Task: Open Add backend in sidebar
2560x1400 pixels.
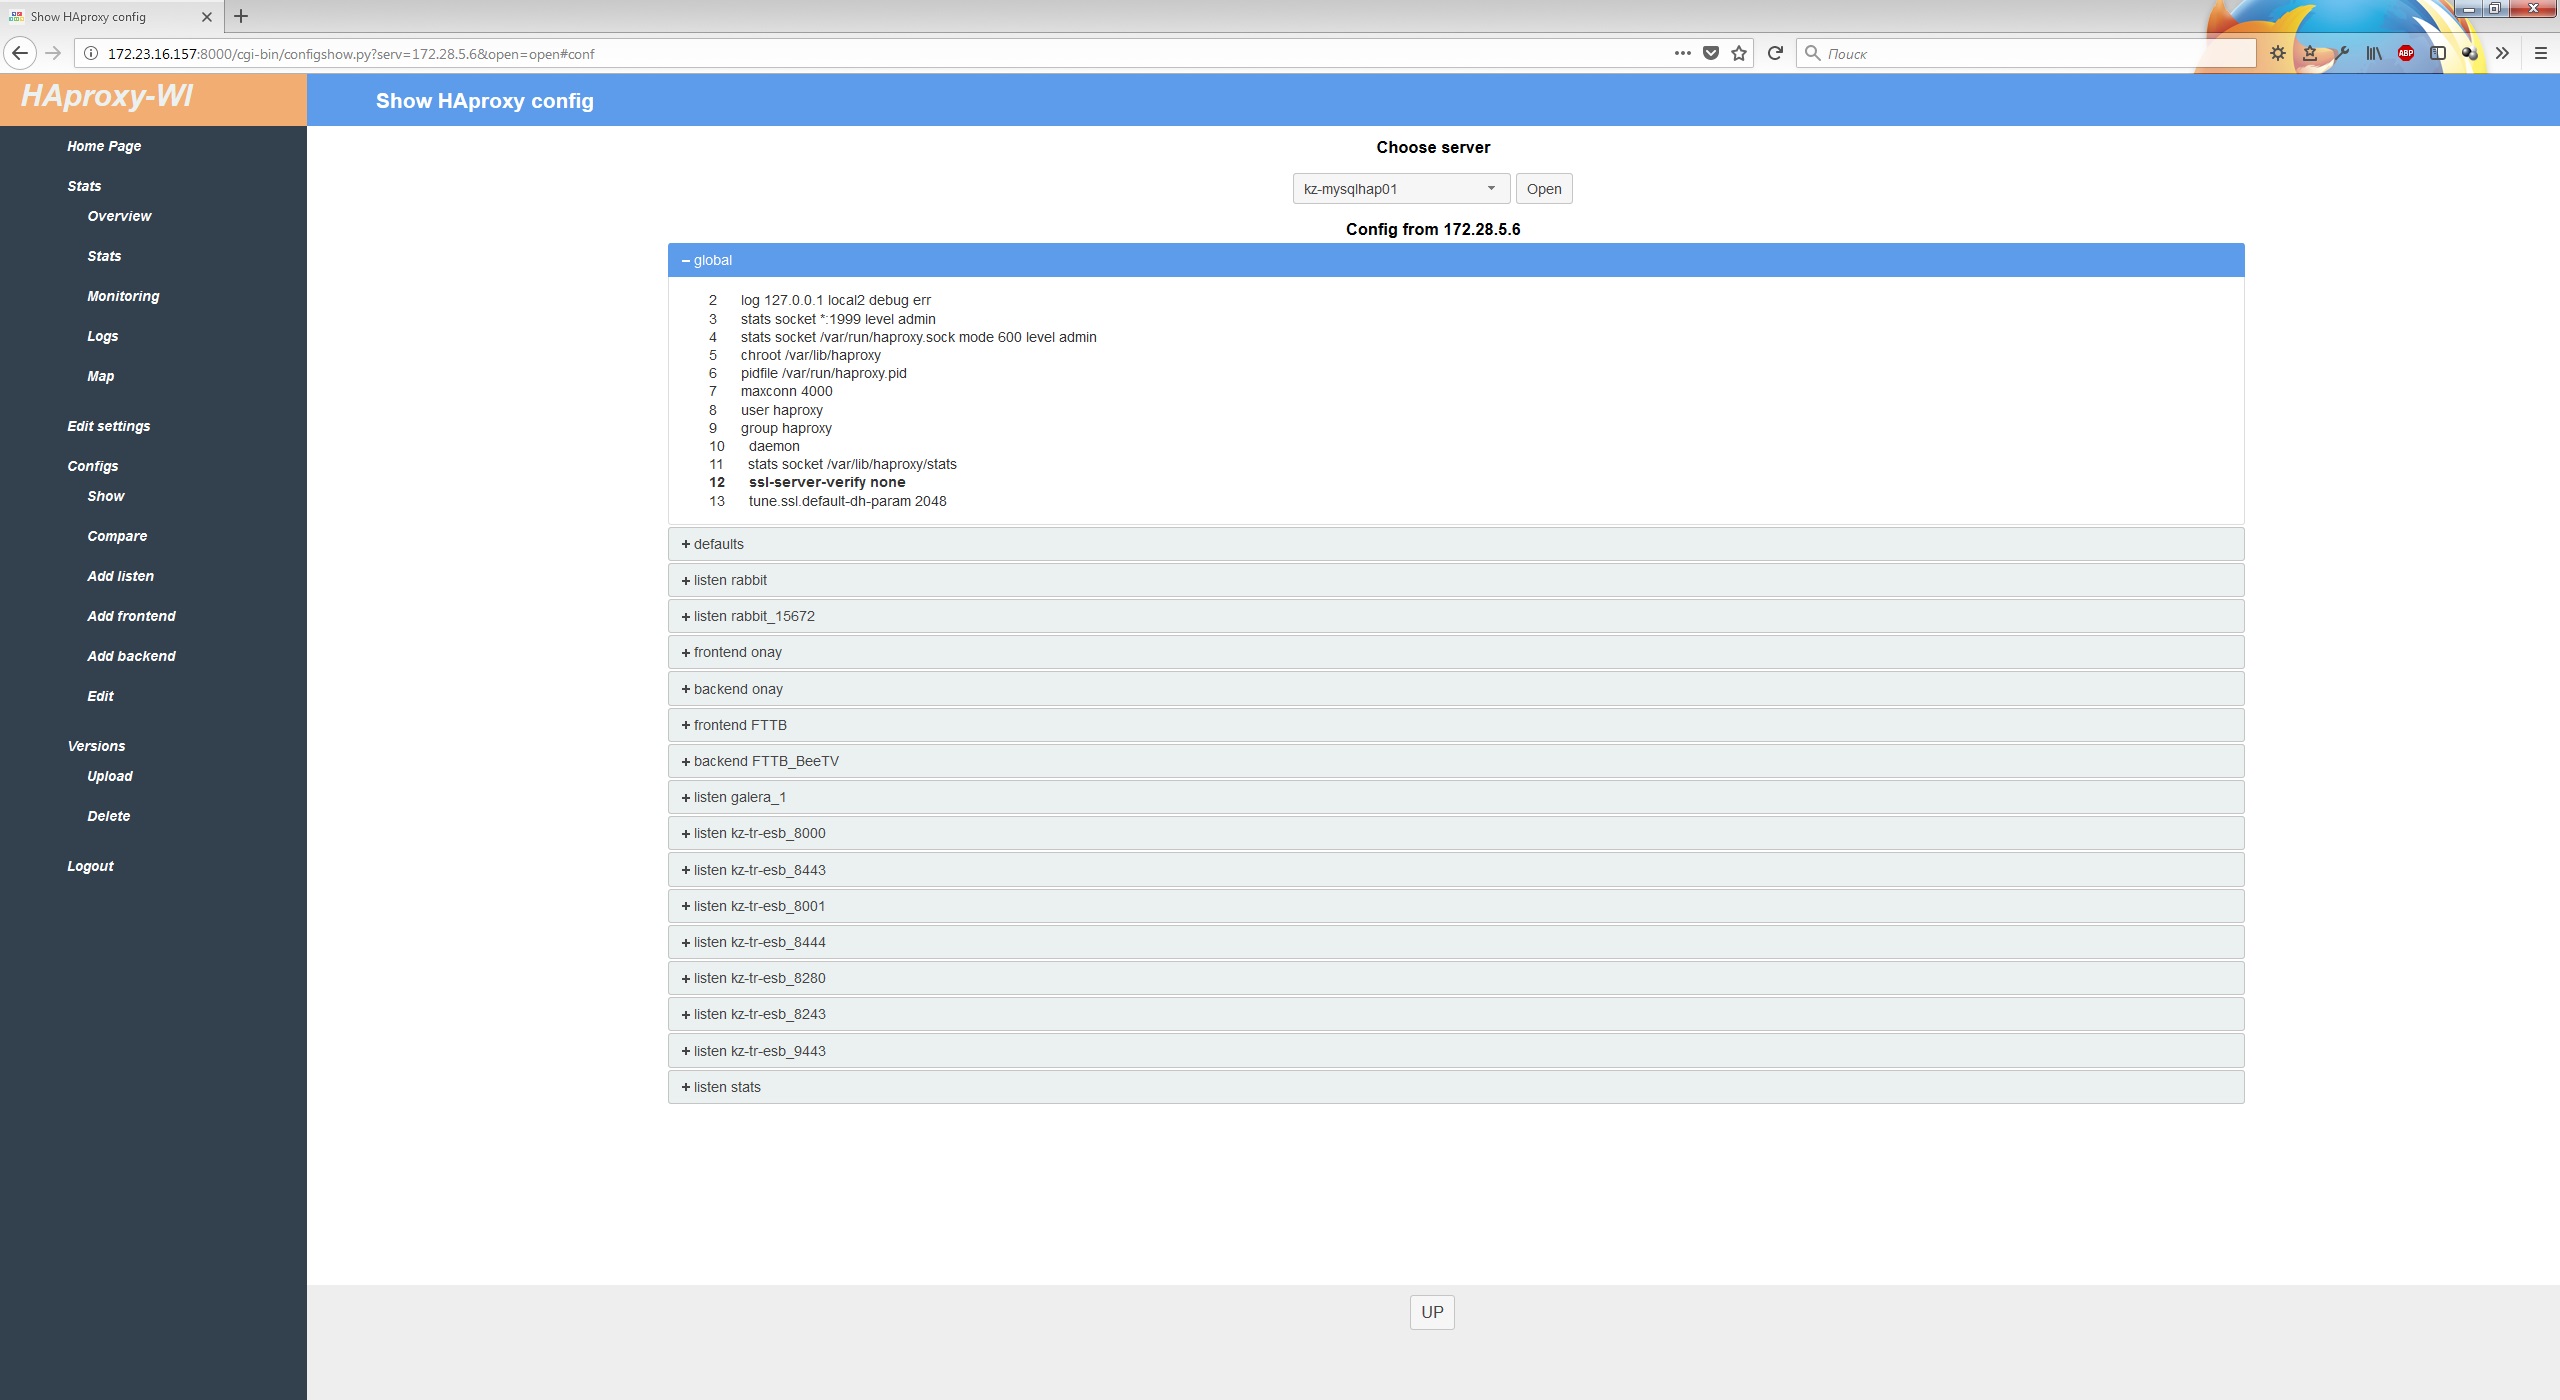Action: pos(131,656)
